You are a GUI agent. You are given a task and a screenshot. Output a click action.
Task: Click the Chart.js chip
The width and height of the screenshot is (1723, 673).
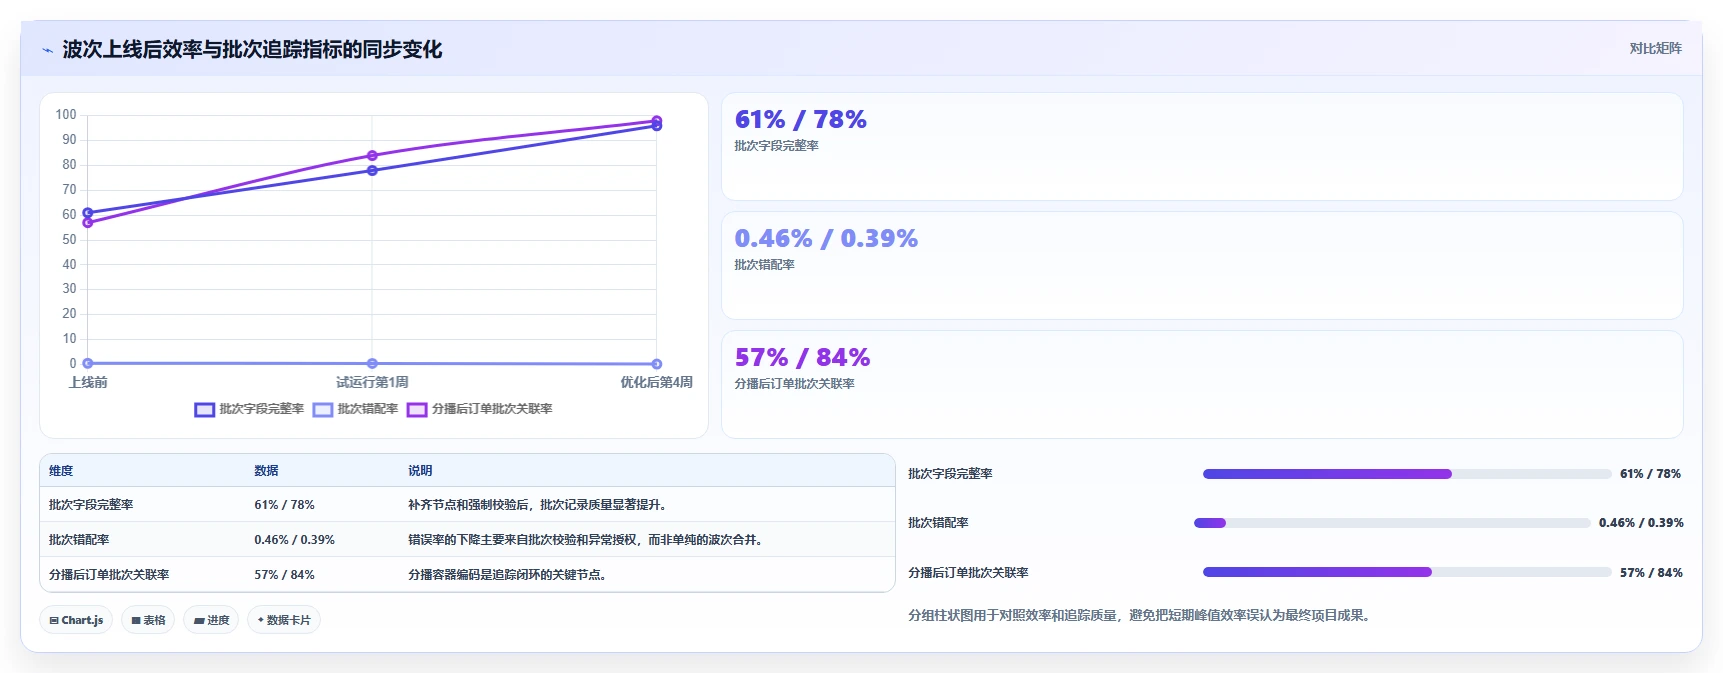point(76,620)
